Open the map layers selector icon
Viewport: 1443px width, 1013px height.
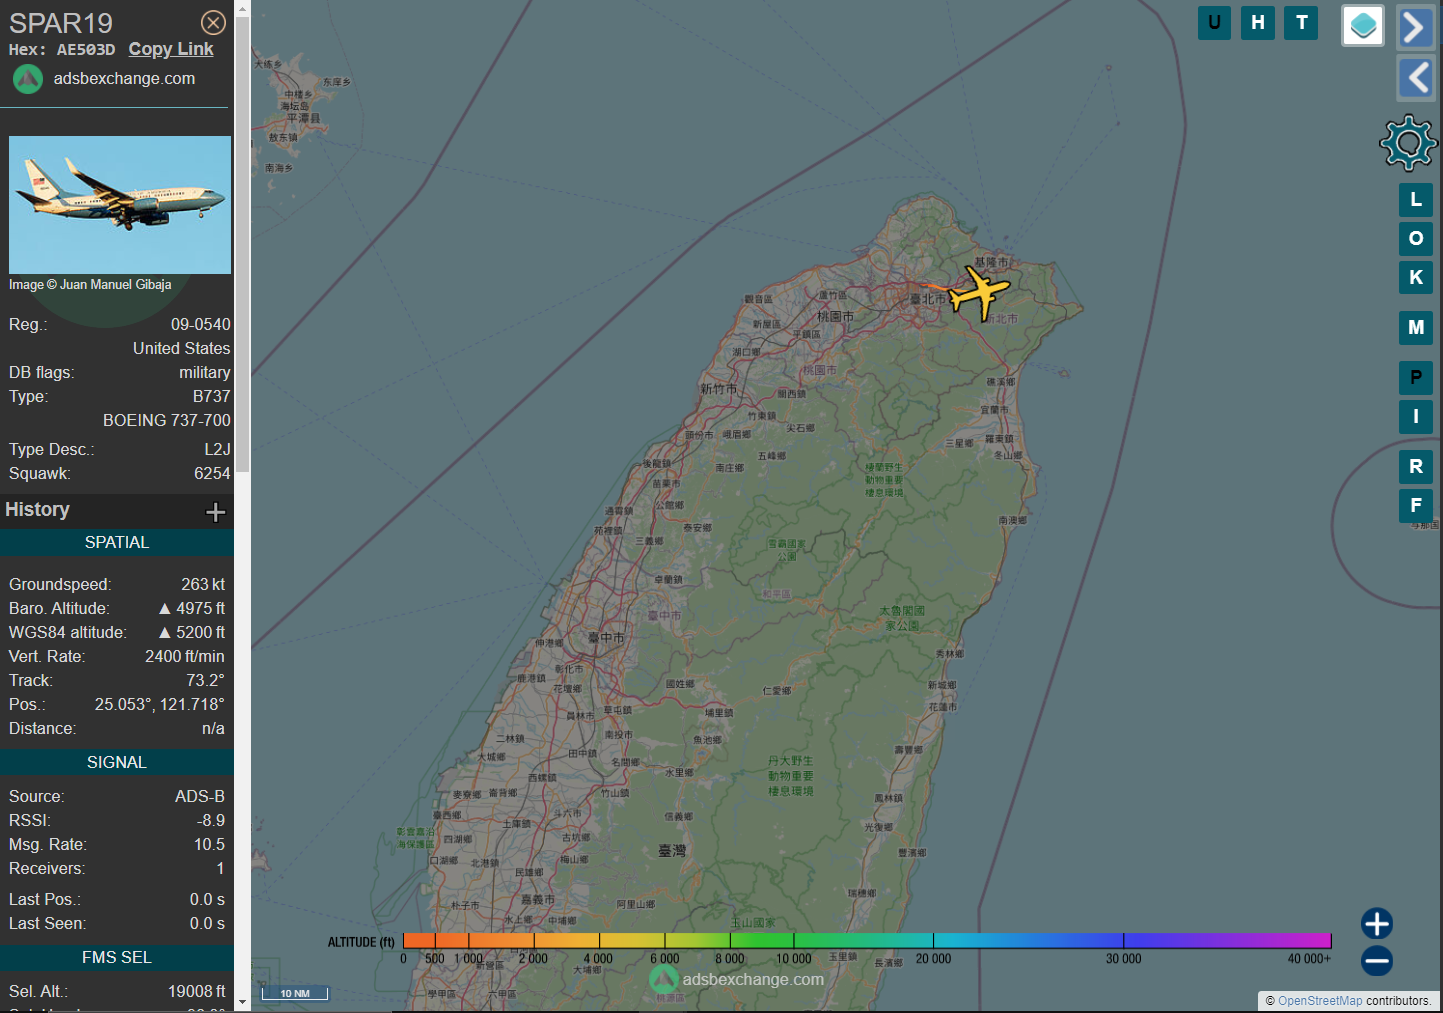(1362, 26)
